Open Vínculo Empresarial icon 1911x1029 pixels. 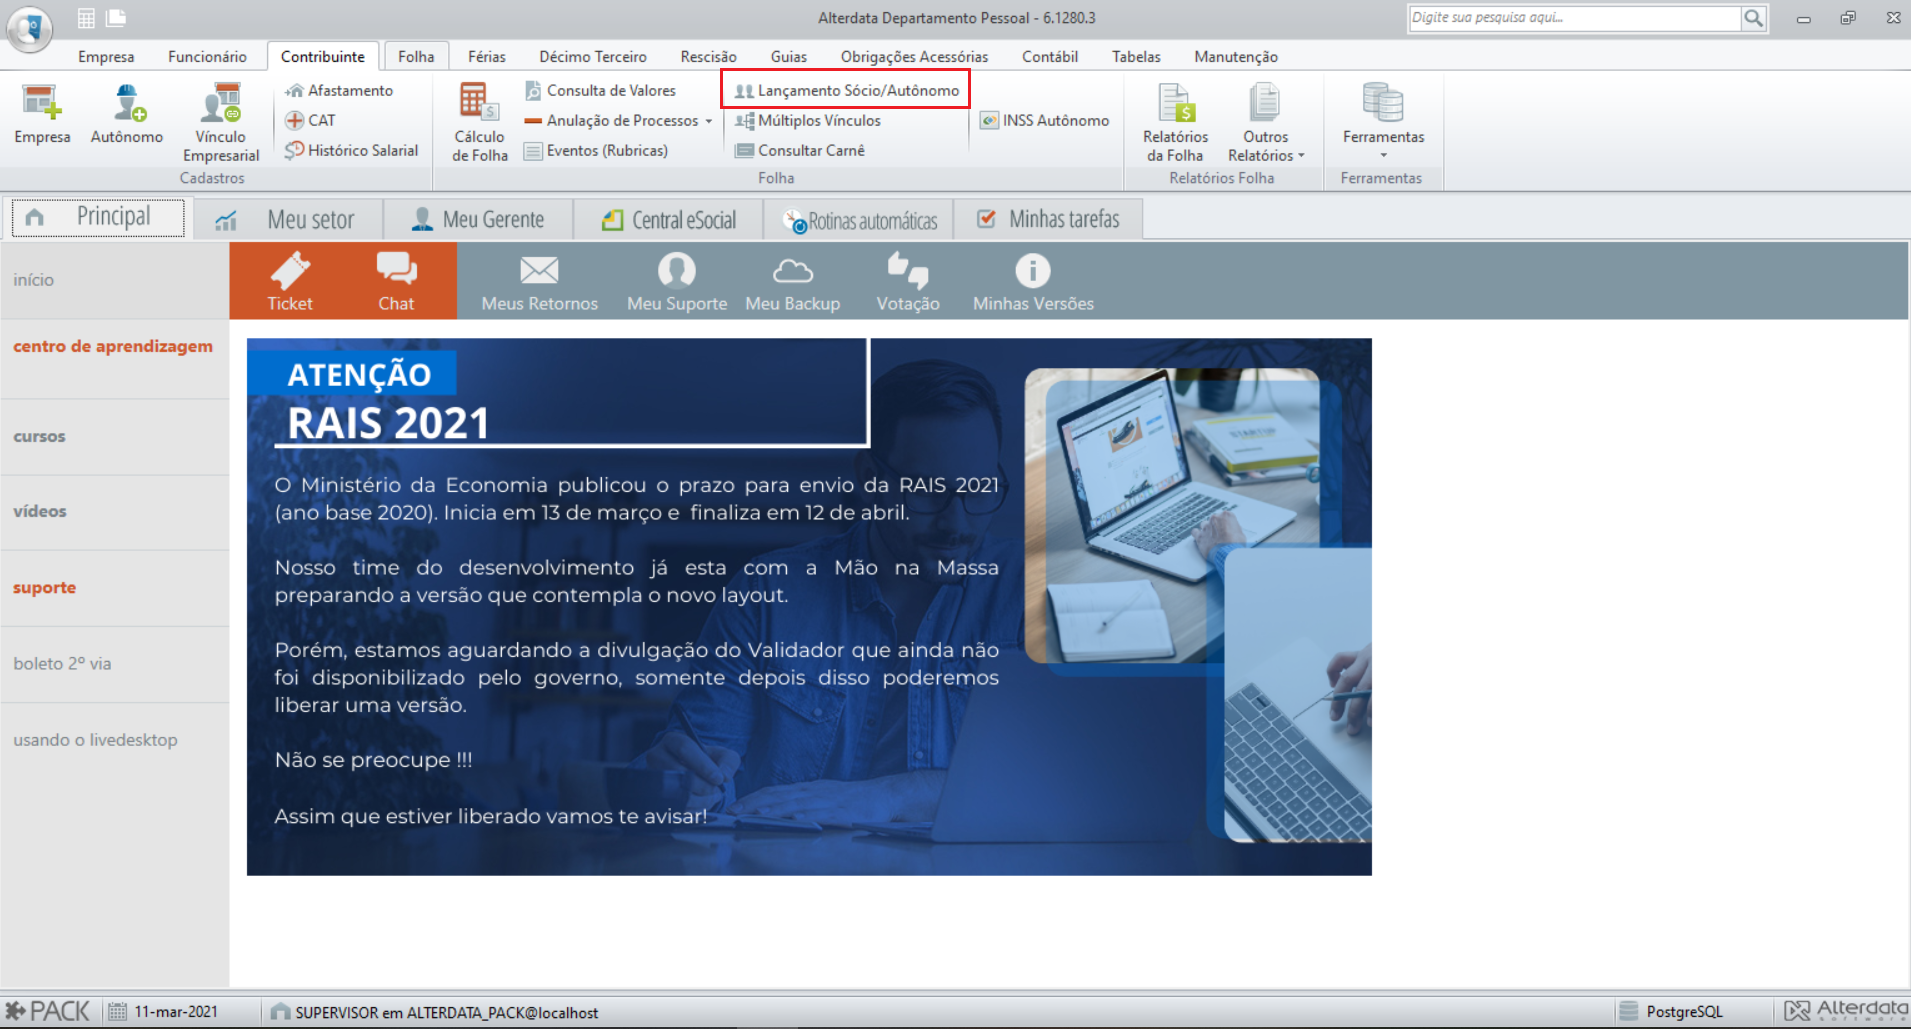click(221, 122)
